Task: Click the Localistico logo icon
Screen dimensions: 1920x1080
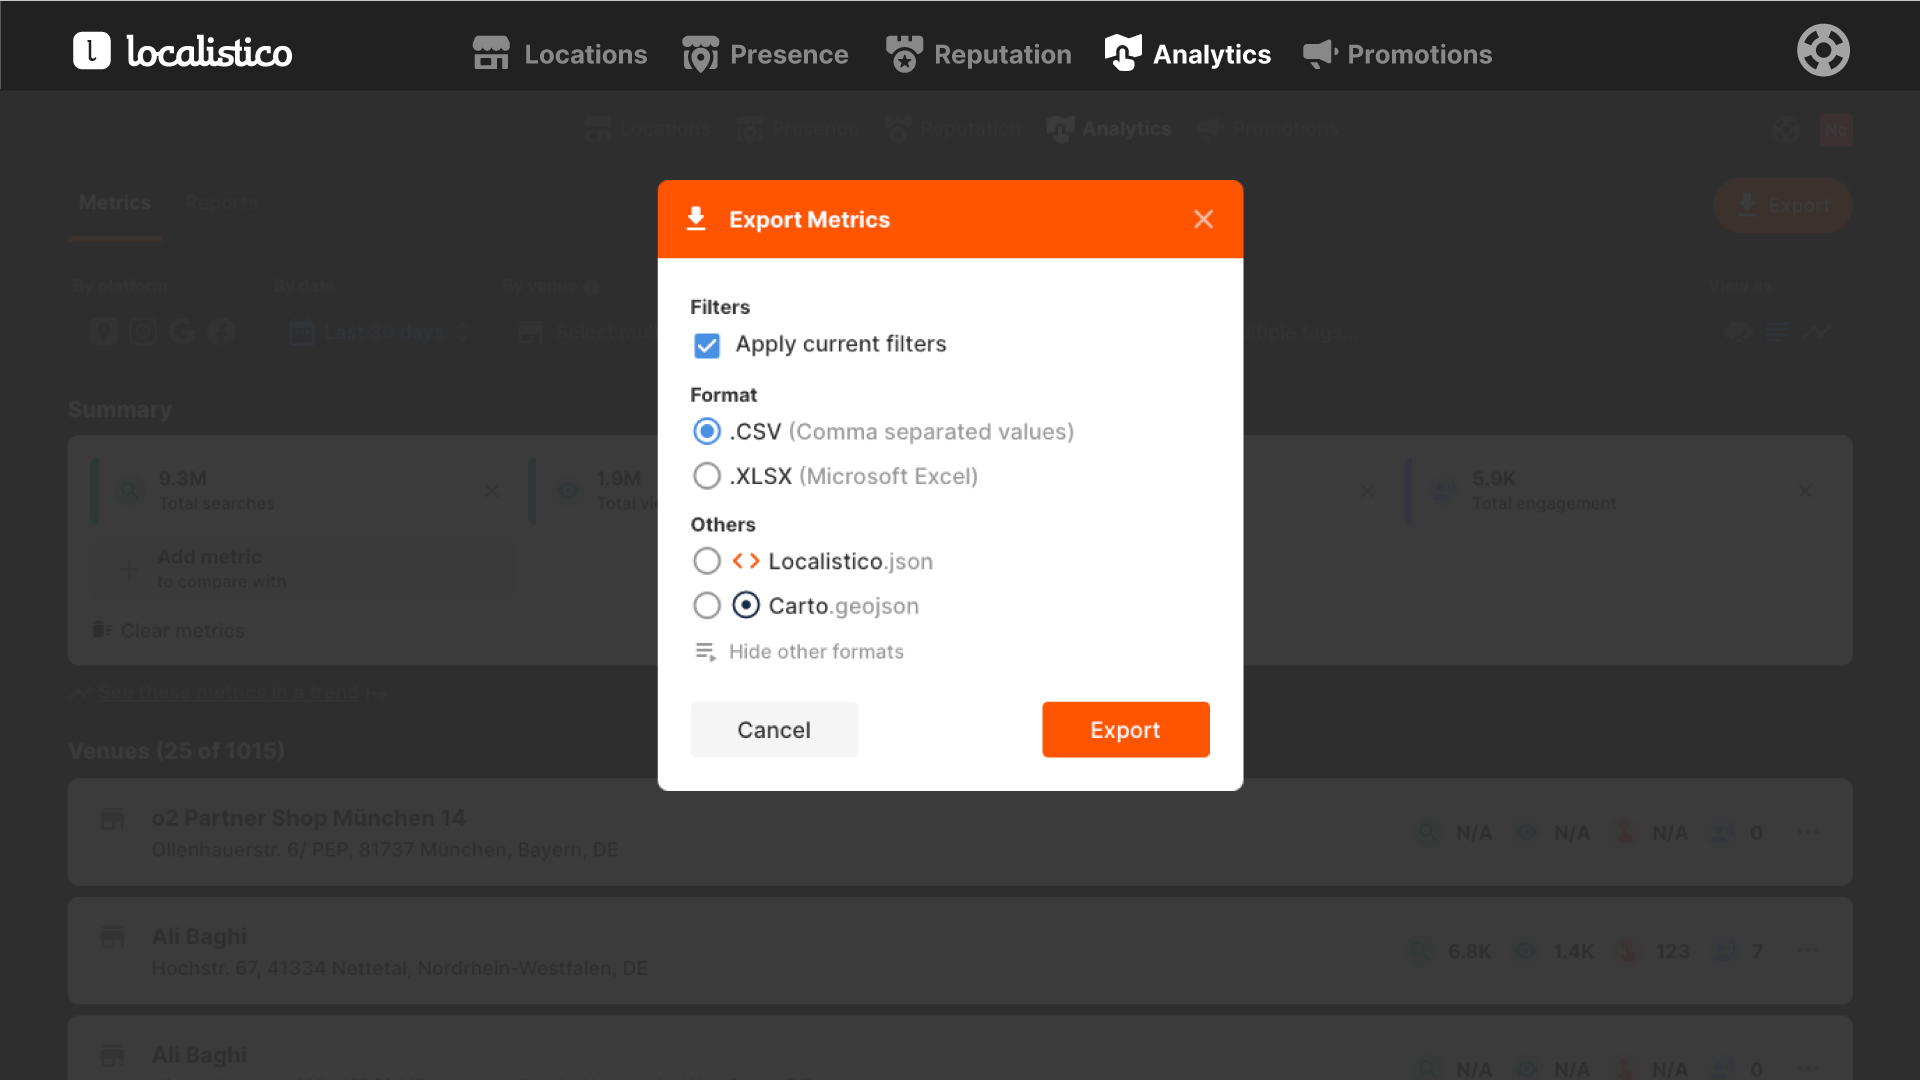Action: click(91, 51)
